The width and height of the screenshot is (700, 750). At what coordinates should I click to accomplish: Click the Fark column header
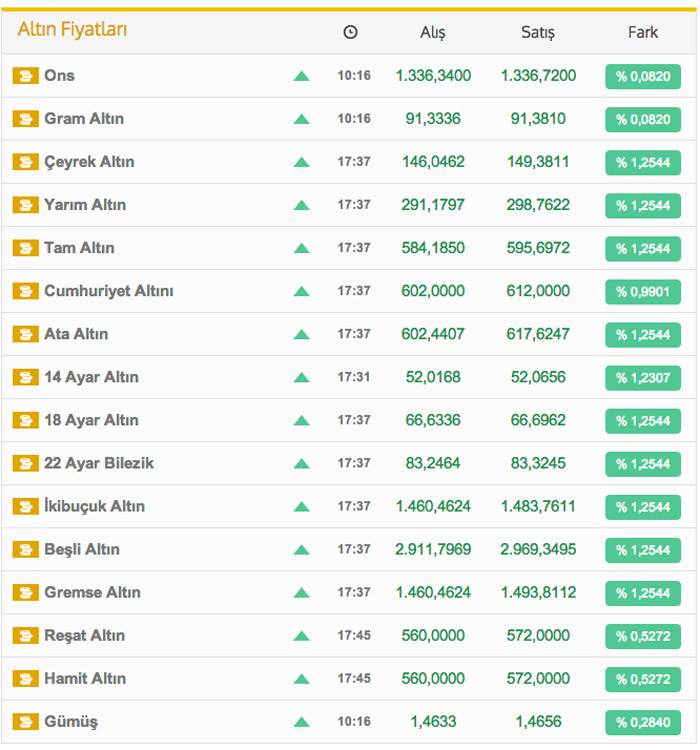pyautogui.click(x=643, y=33)
